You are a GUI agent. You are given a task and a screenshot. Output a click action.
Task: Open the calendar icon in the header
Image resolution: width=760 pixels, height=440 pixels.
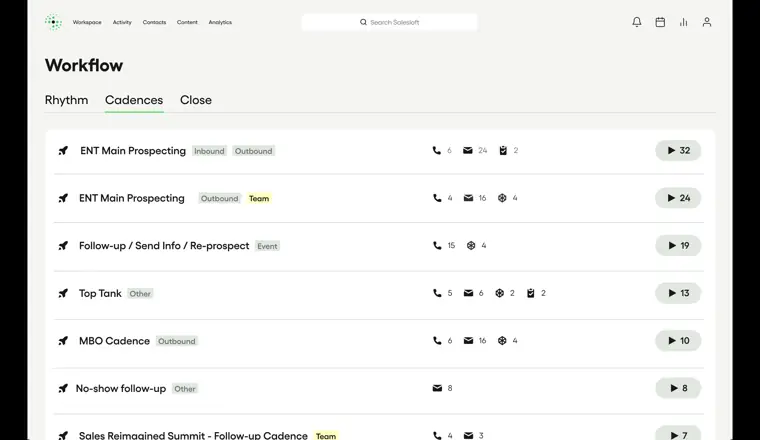[x=660, y=22]
